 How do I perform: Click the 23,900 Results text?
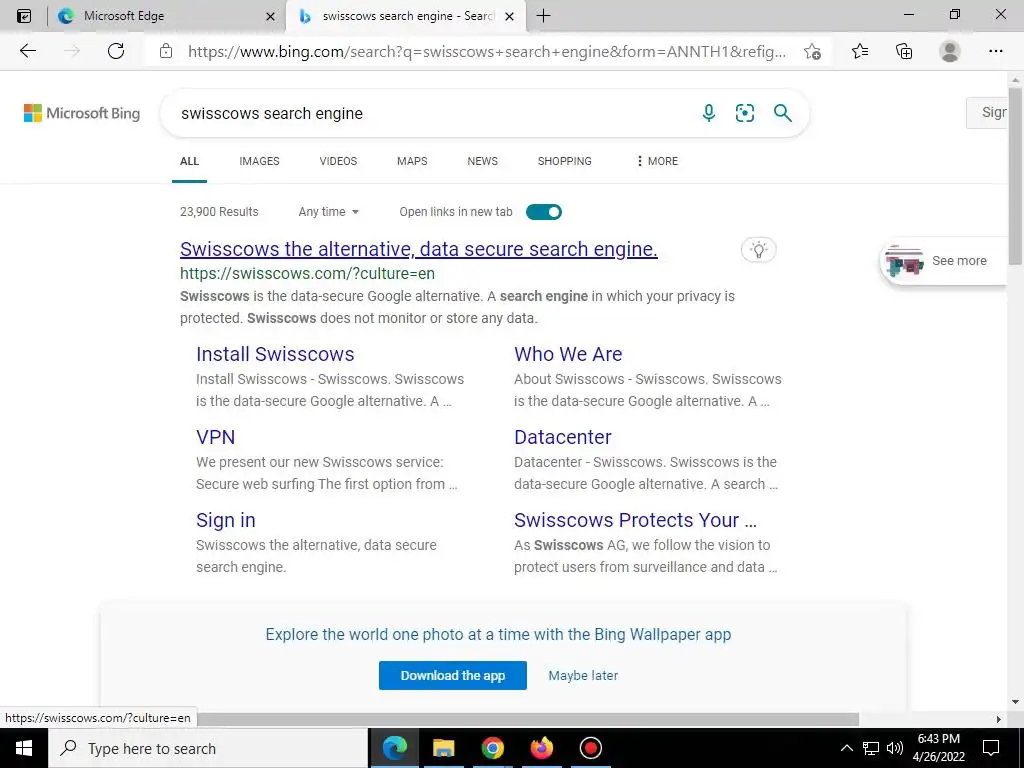tap(219, 212)
